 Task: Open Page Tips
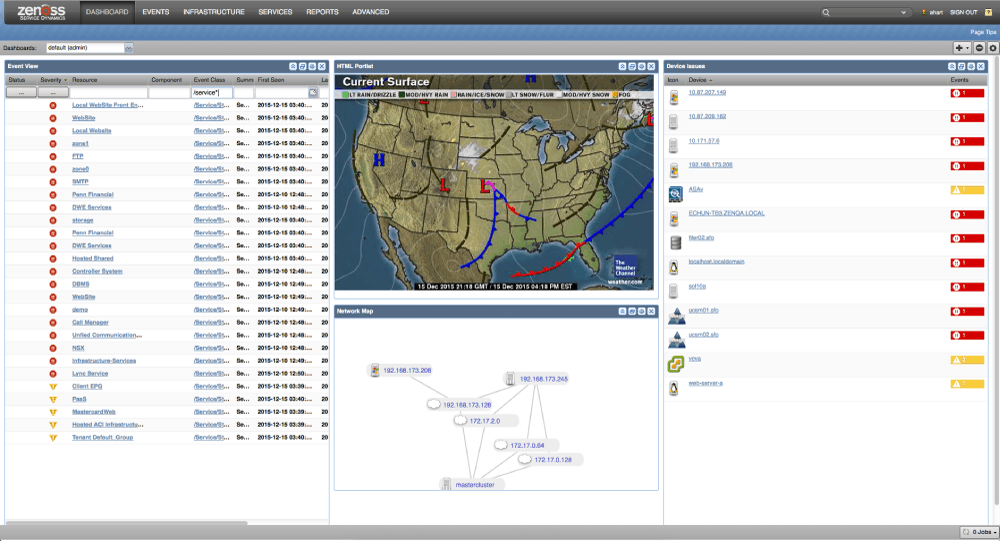(983, 32)
